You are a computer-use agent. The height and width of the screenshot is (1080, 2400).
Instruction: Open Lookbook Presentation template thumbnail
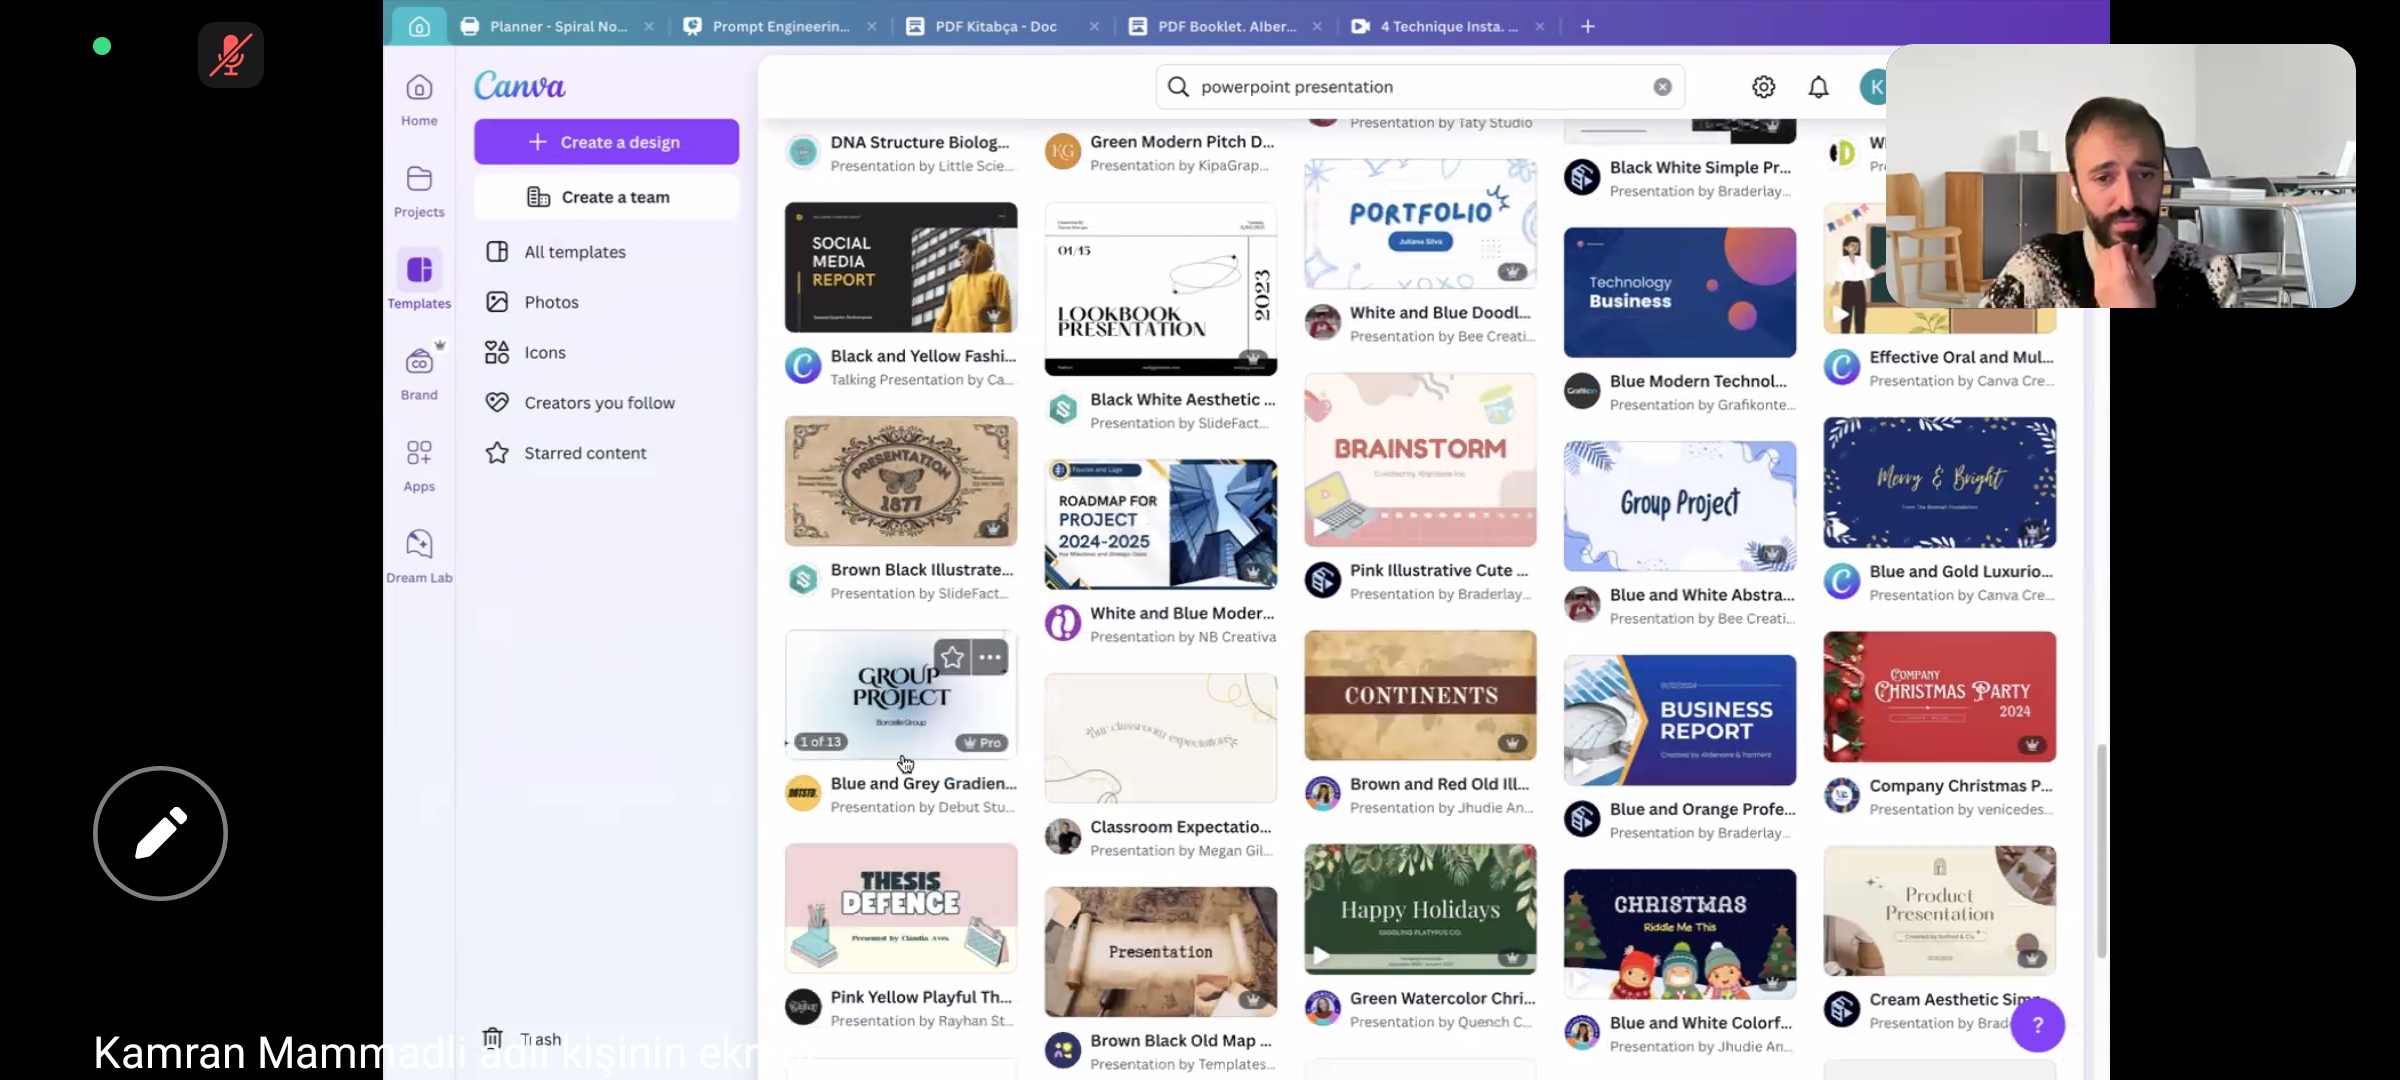click(x=1160, y=289)
